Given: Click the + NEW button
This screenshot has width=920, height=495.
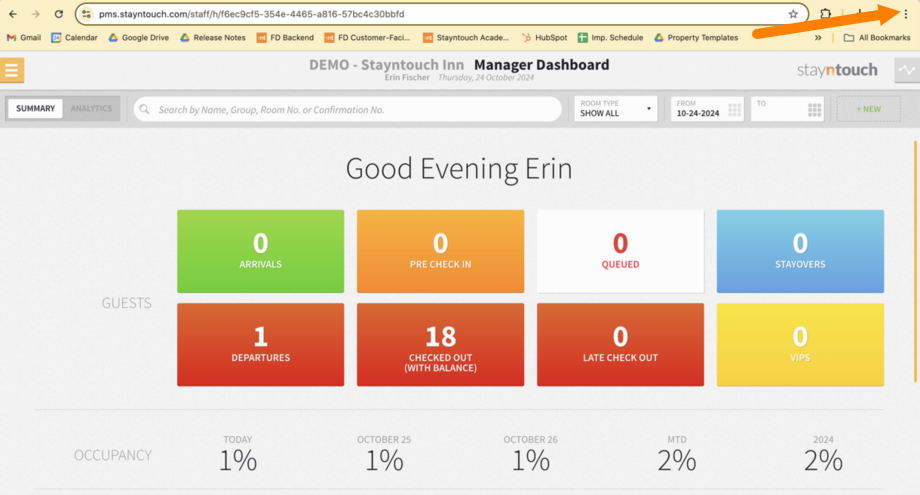Looking at the screenshot, I should click(x=868, y=109).
